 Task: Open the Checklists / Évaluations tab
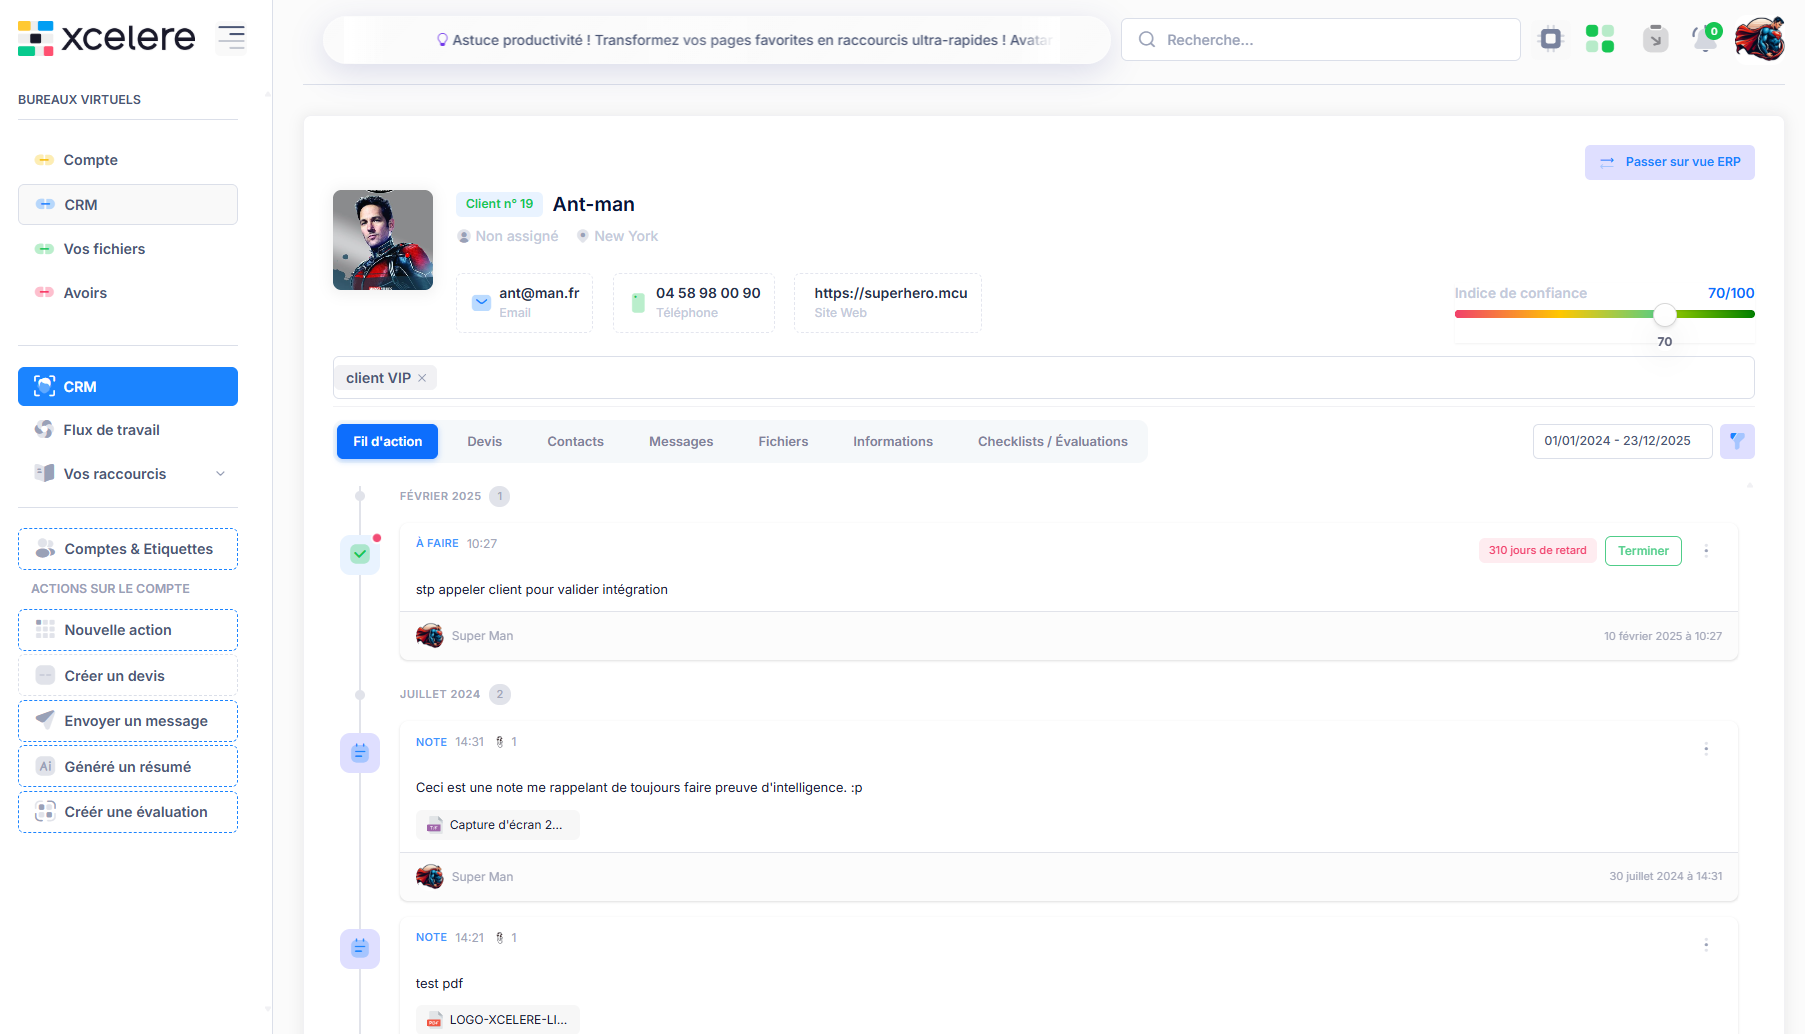[x=1052, y=441]
